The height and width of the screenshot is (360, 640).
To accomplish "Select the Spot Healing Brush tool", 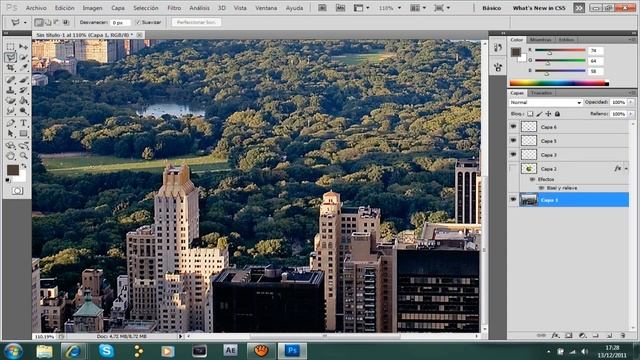I will click(x=11, y=80).
